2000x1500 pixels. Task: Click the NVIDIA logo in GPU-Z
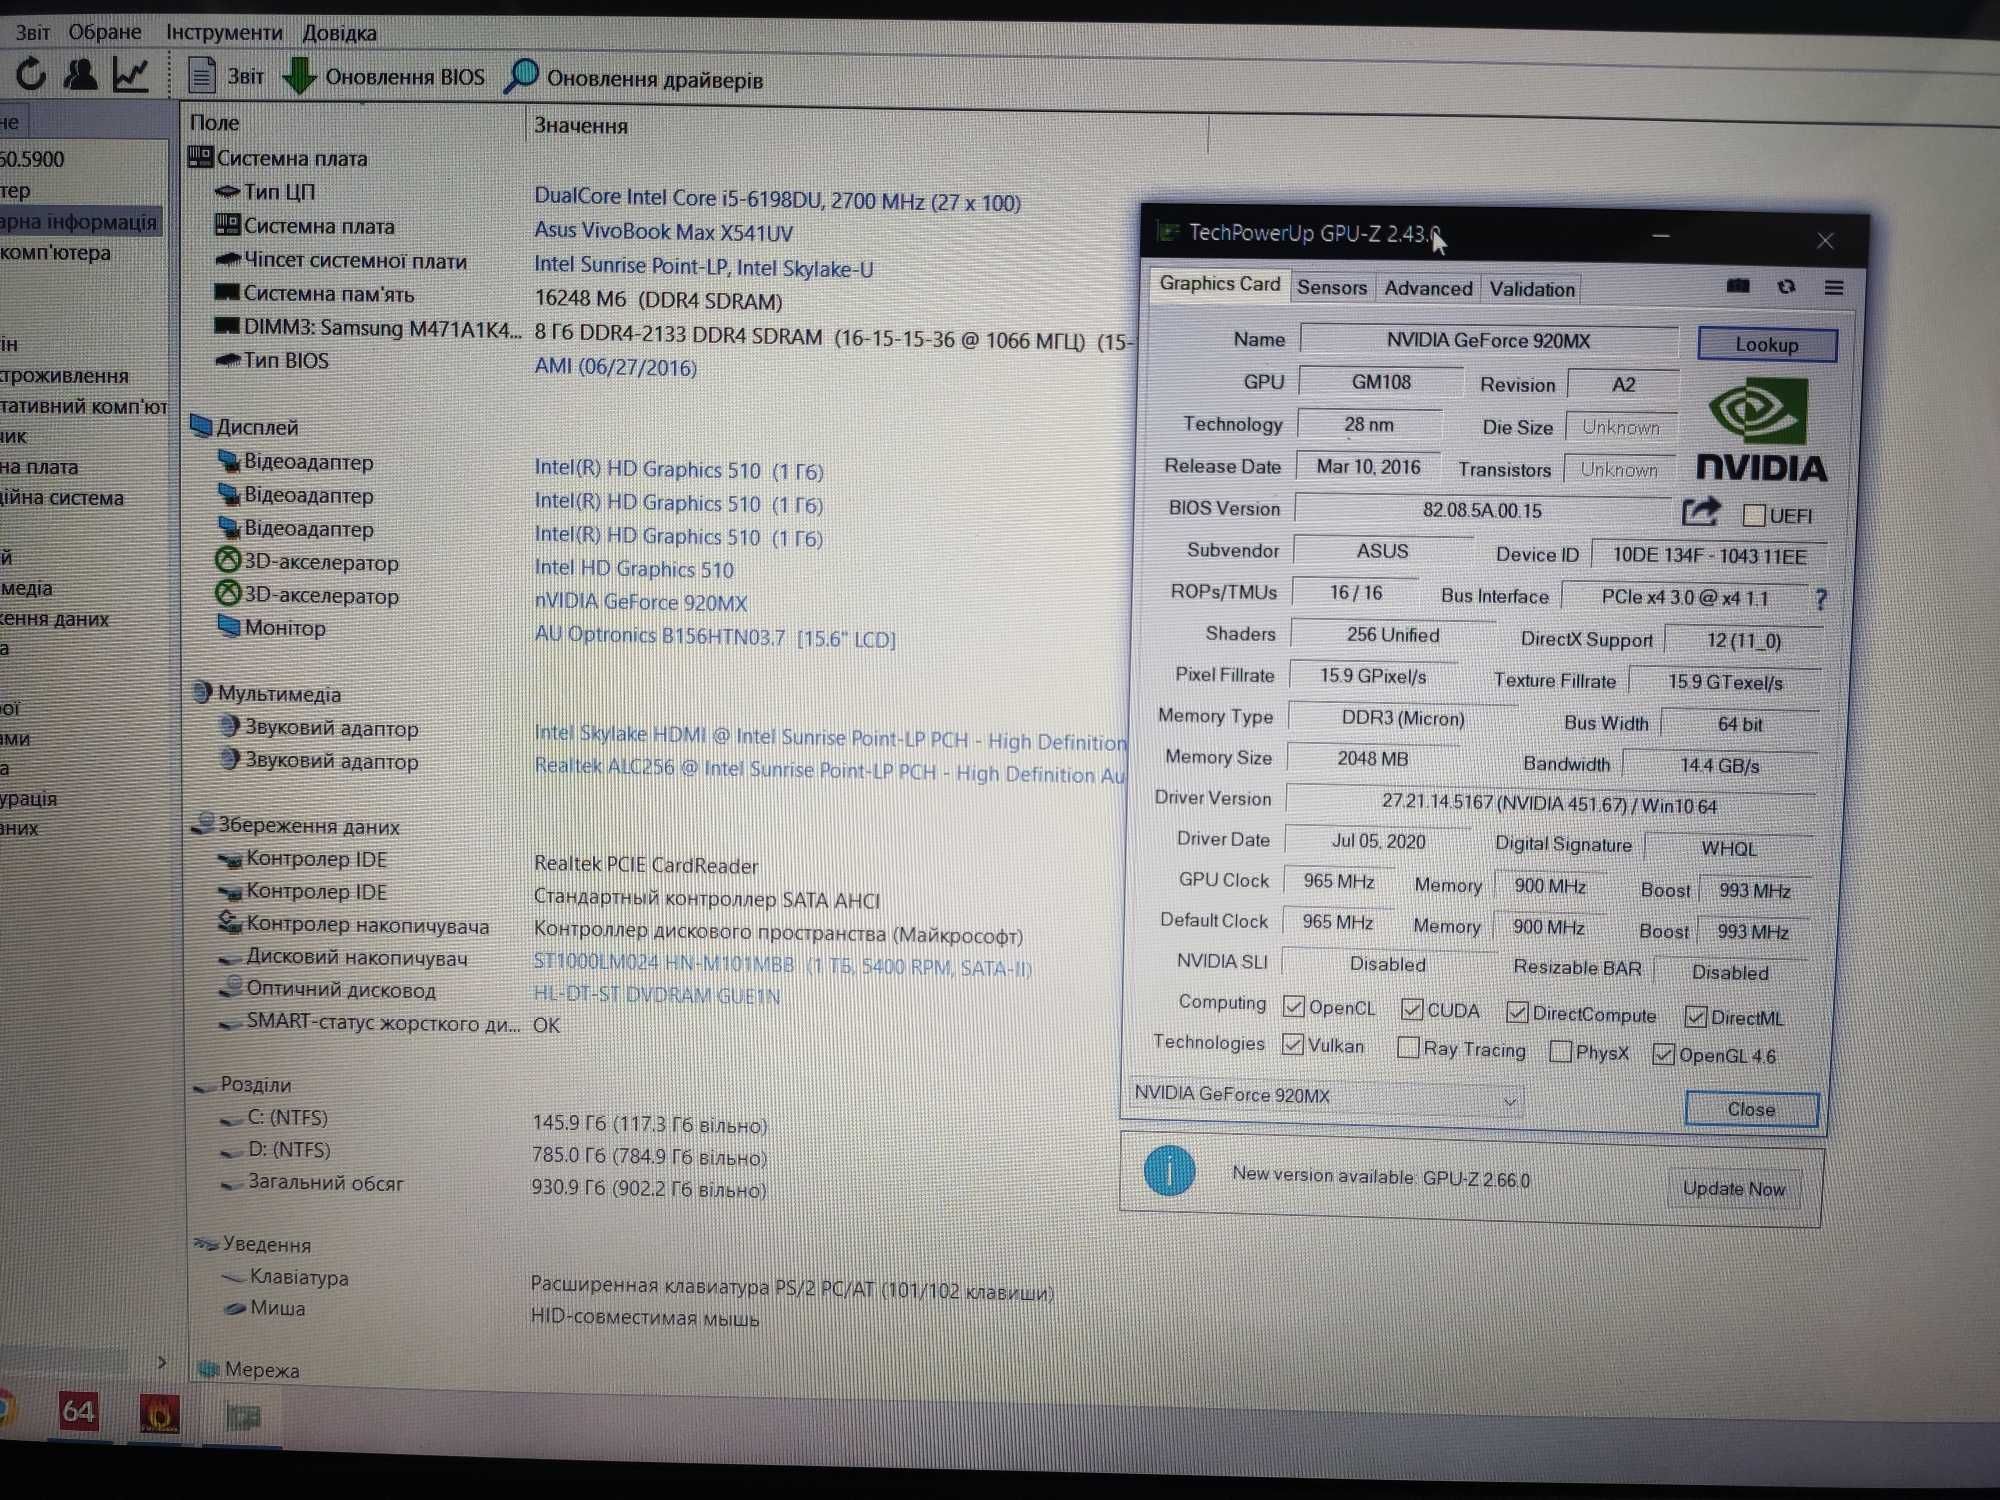click(1762, 430)
